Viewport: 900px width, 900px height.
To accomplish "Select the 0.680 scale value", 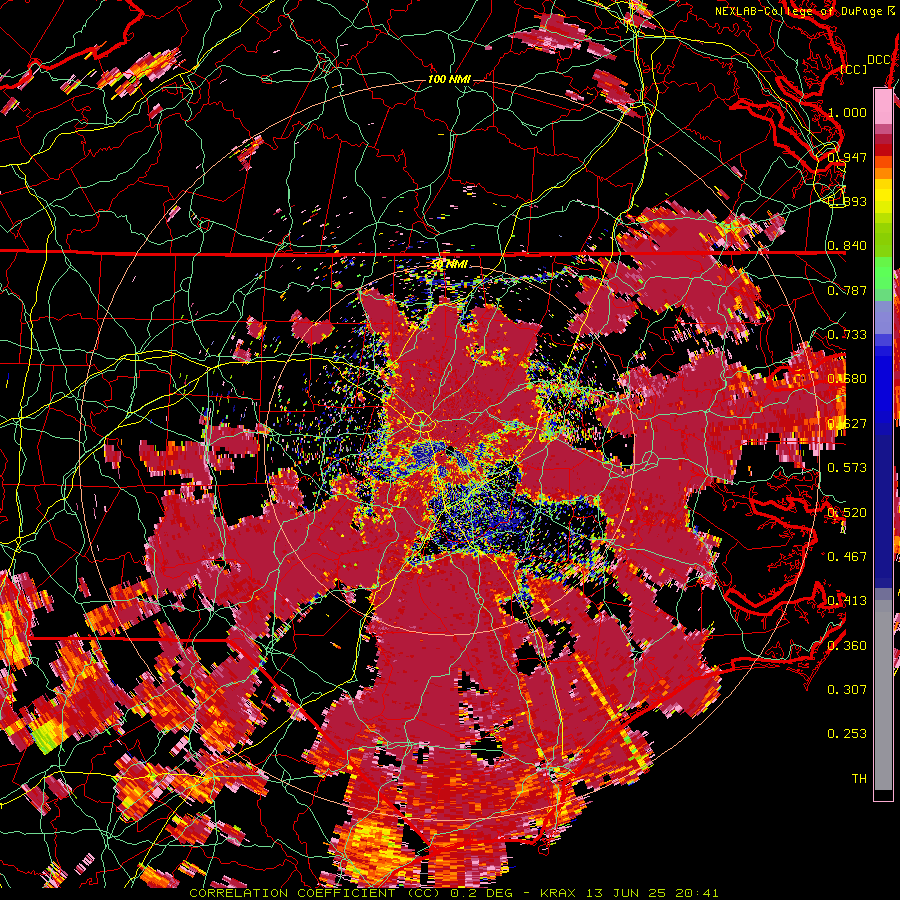I will 847,379.
